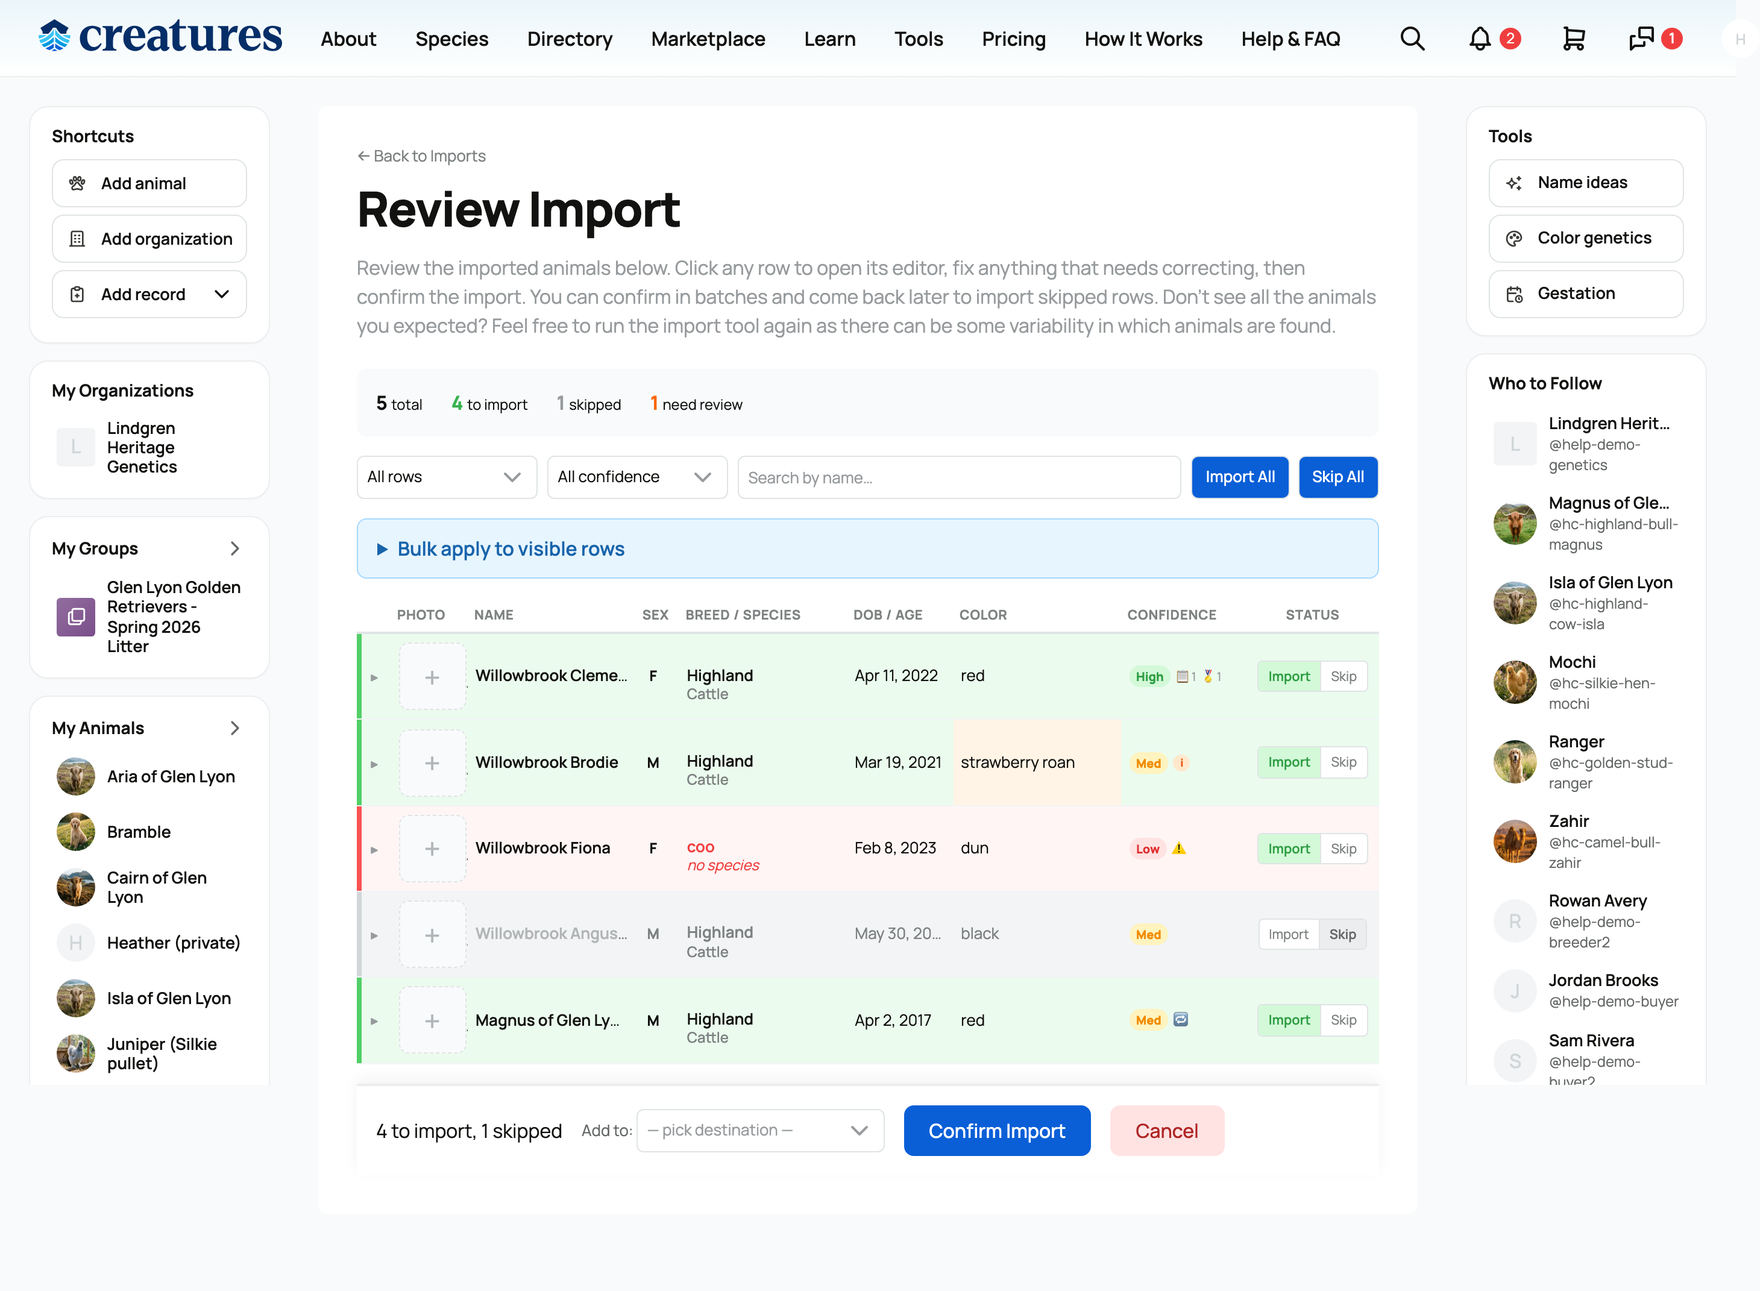Expand My Animals chevron
Viewport: 1760px width, 1291px height.
235,728
